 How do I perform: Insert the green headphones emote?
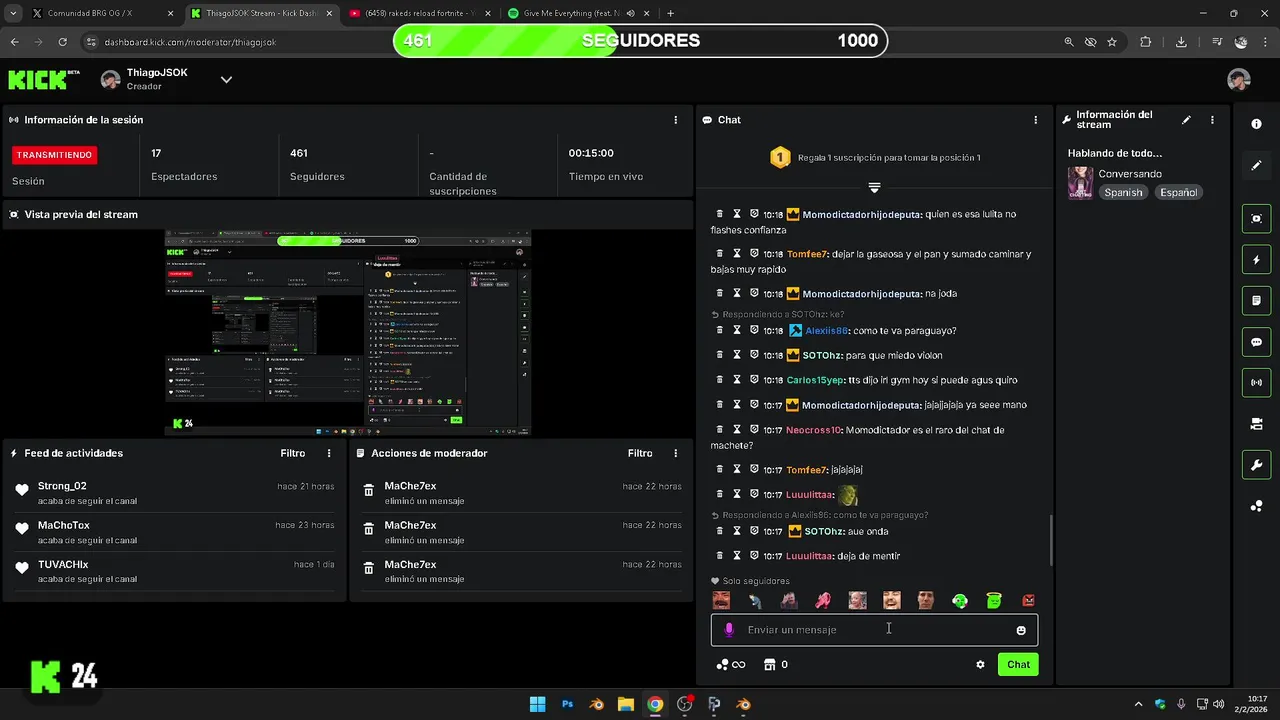[x=960, y=601]
